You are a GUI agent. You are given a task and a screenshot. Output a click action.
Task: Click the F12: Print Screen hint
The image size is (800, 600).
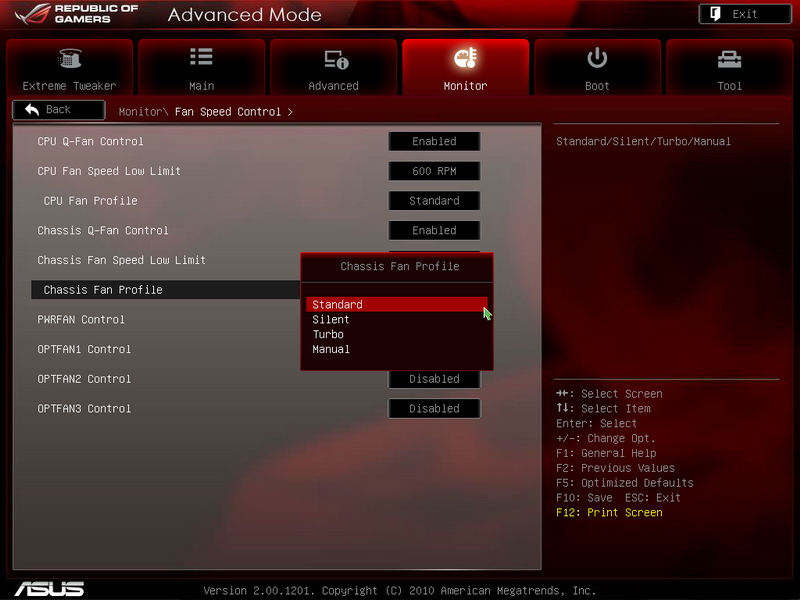[609, 512]
